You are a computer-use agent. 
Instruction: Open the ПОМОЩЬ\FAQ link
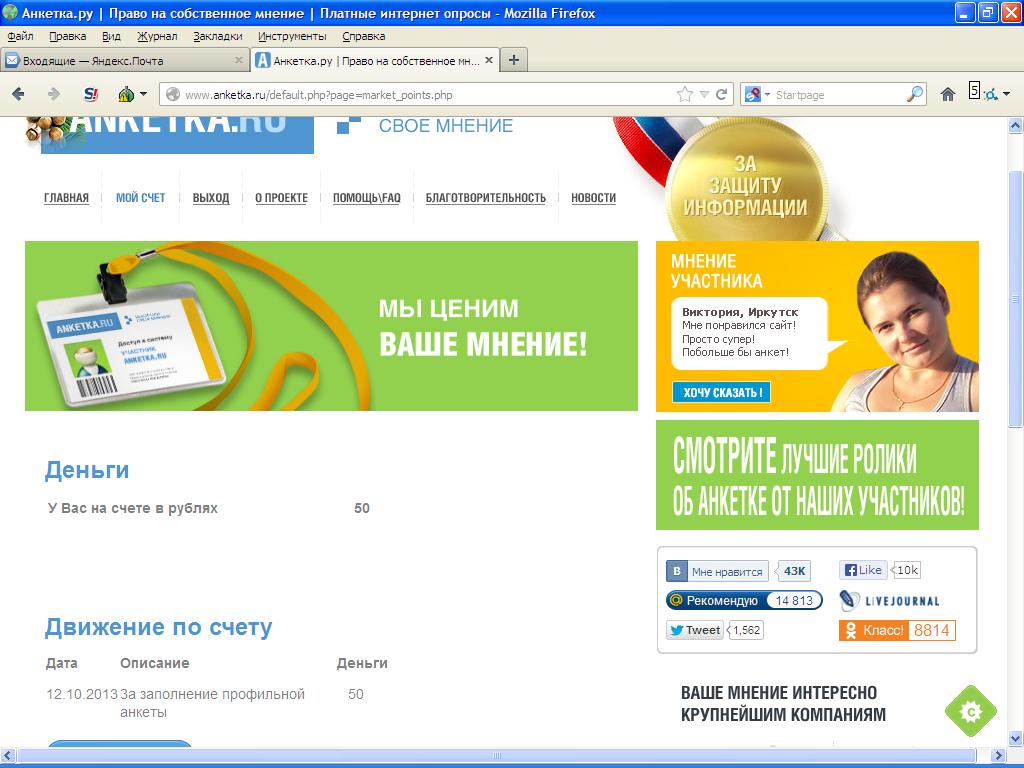[x=366, y=198]
